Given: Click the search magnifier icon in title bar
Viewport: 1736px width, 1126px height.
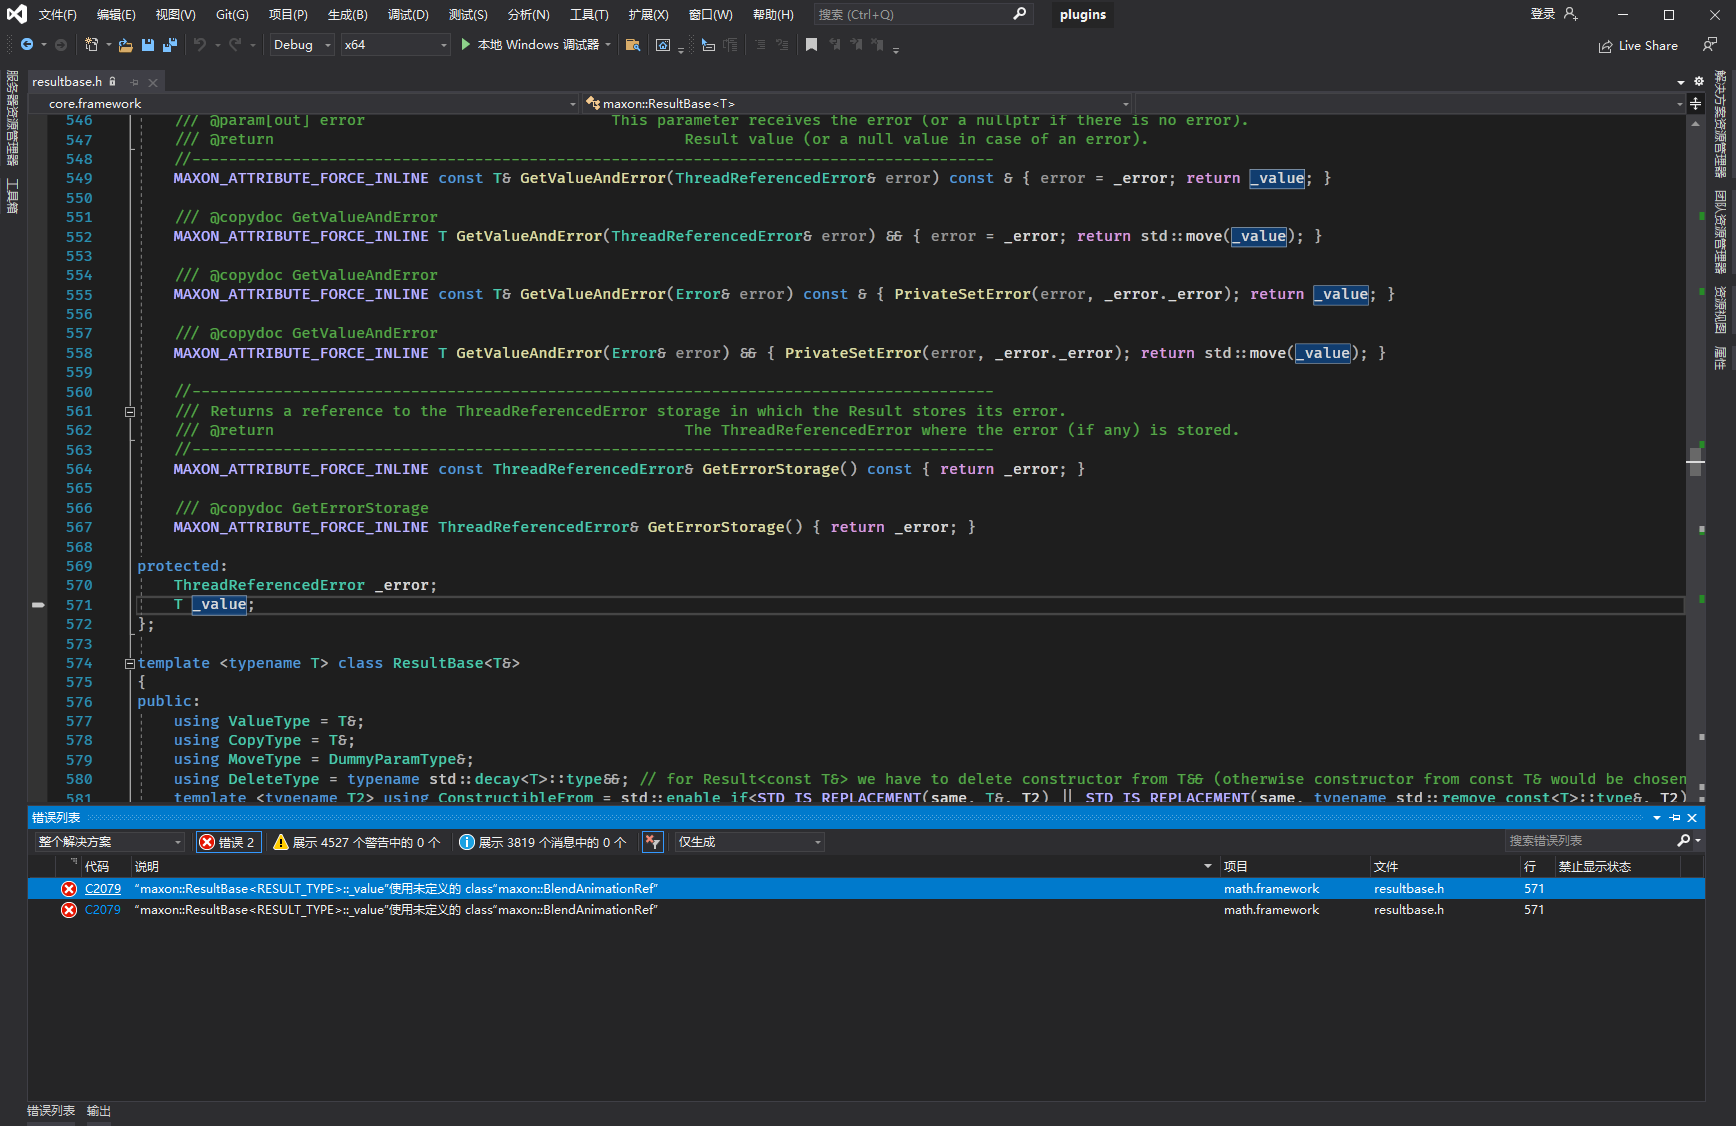Looking at the screenshot, I should [1019, 14].
